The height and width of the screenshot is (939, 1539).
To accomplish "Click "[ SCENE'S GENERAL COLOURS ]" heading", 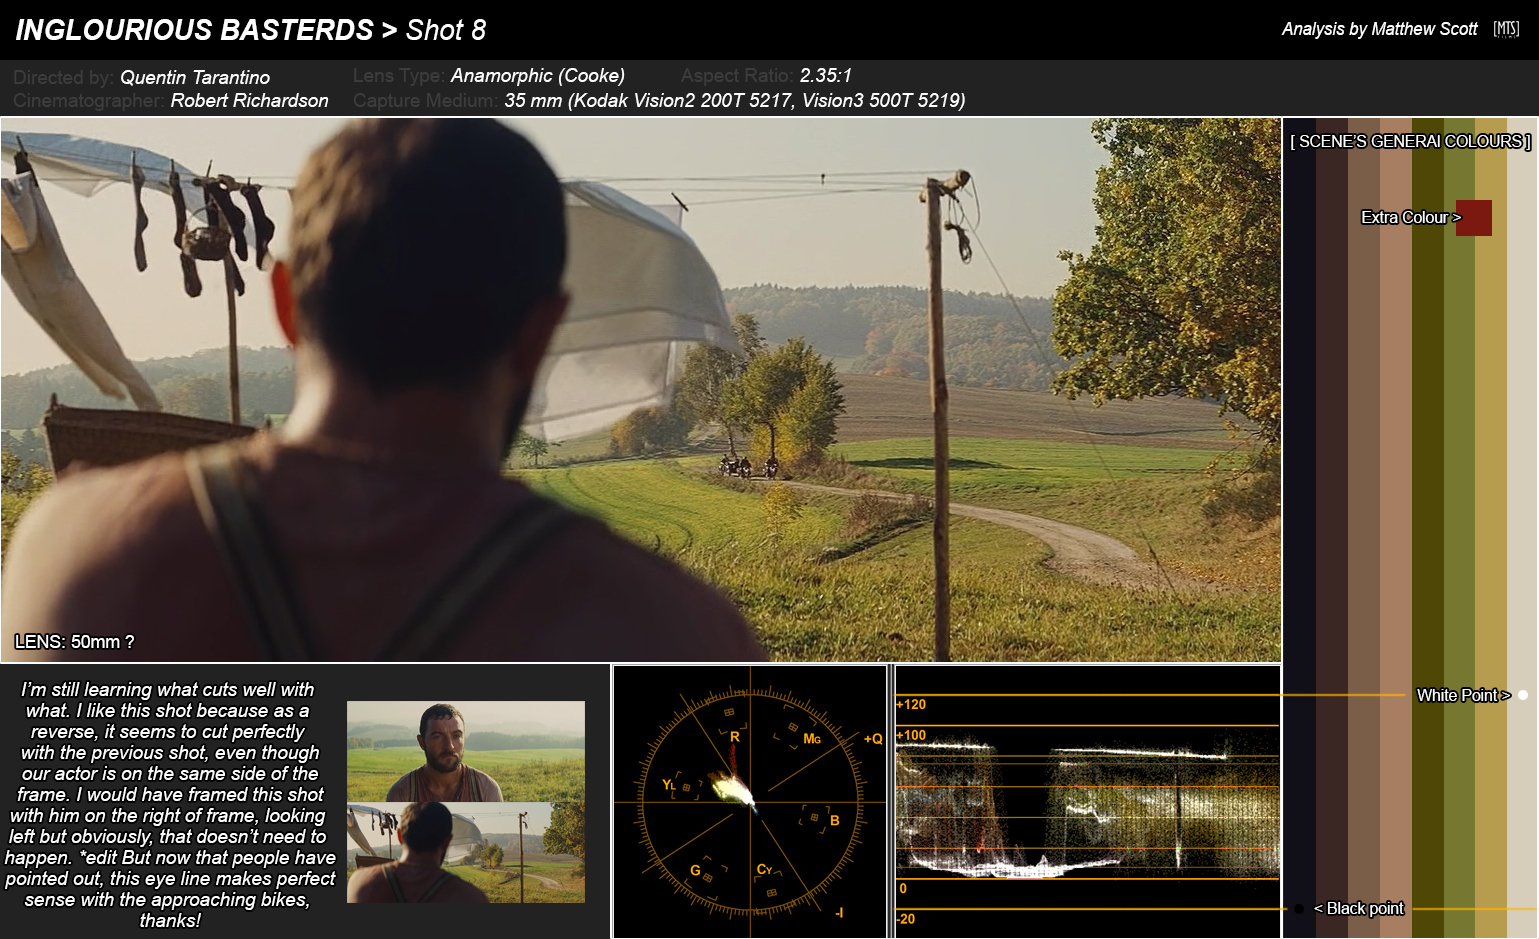I will pos(1410,141).
